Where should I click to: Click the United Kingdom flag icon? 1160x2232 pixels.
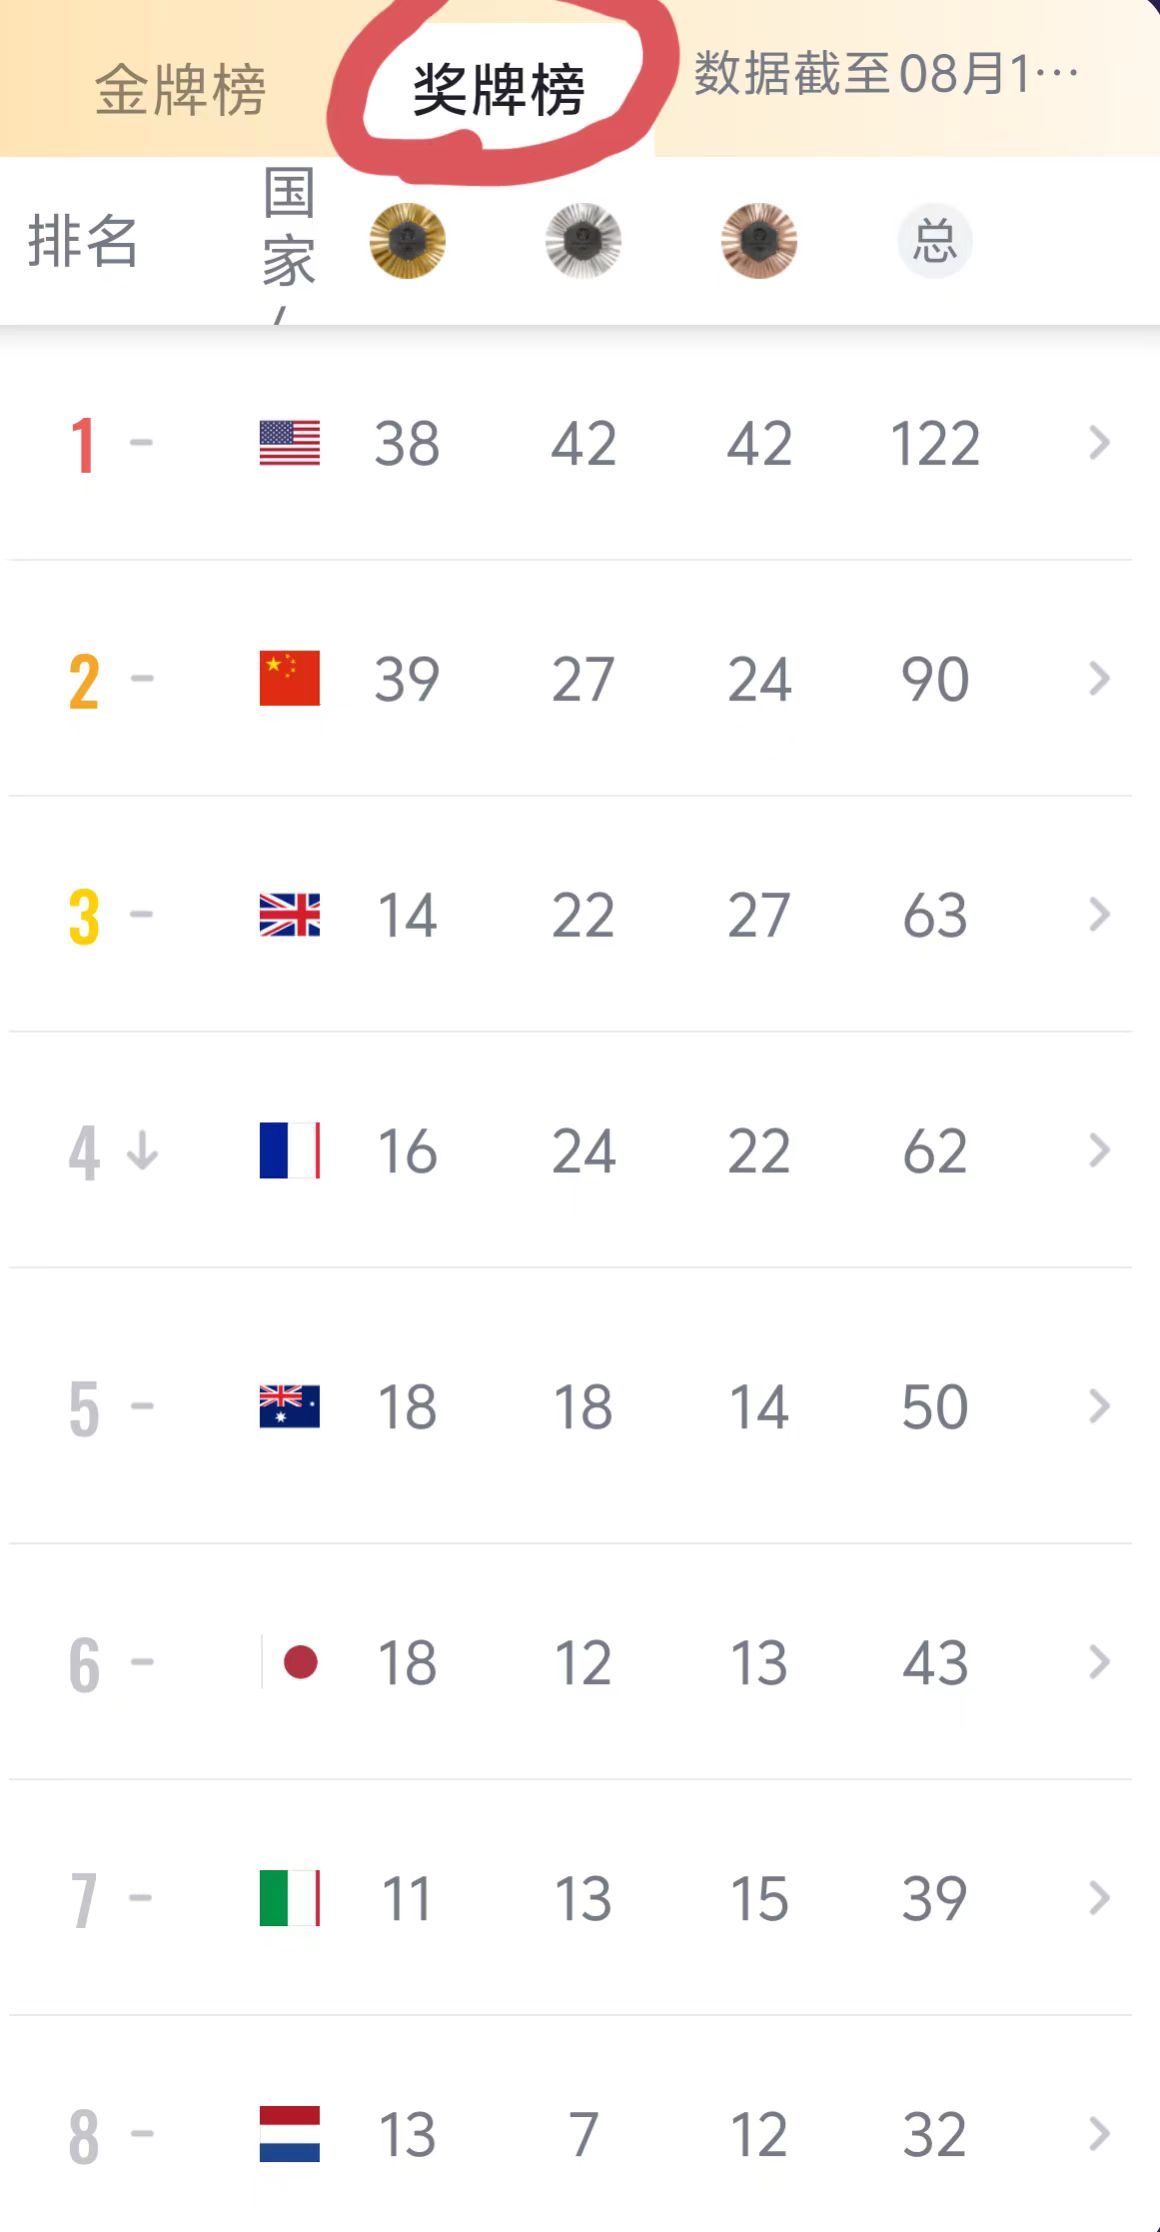(x=289, y=914)
